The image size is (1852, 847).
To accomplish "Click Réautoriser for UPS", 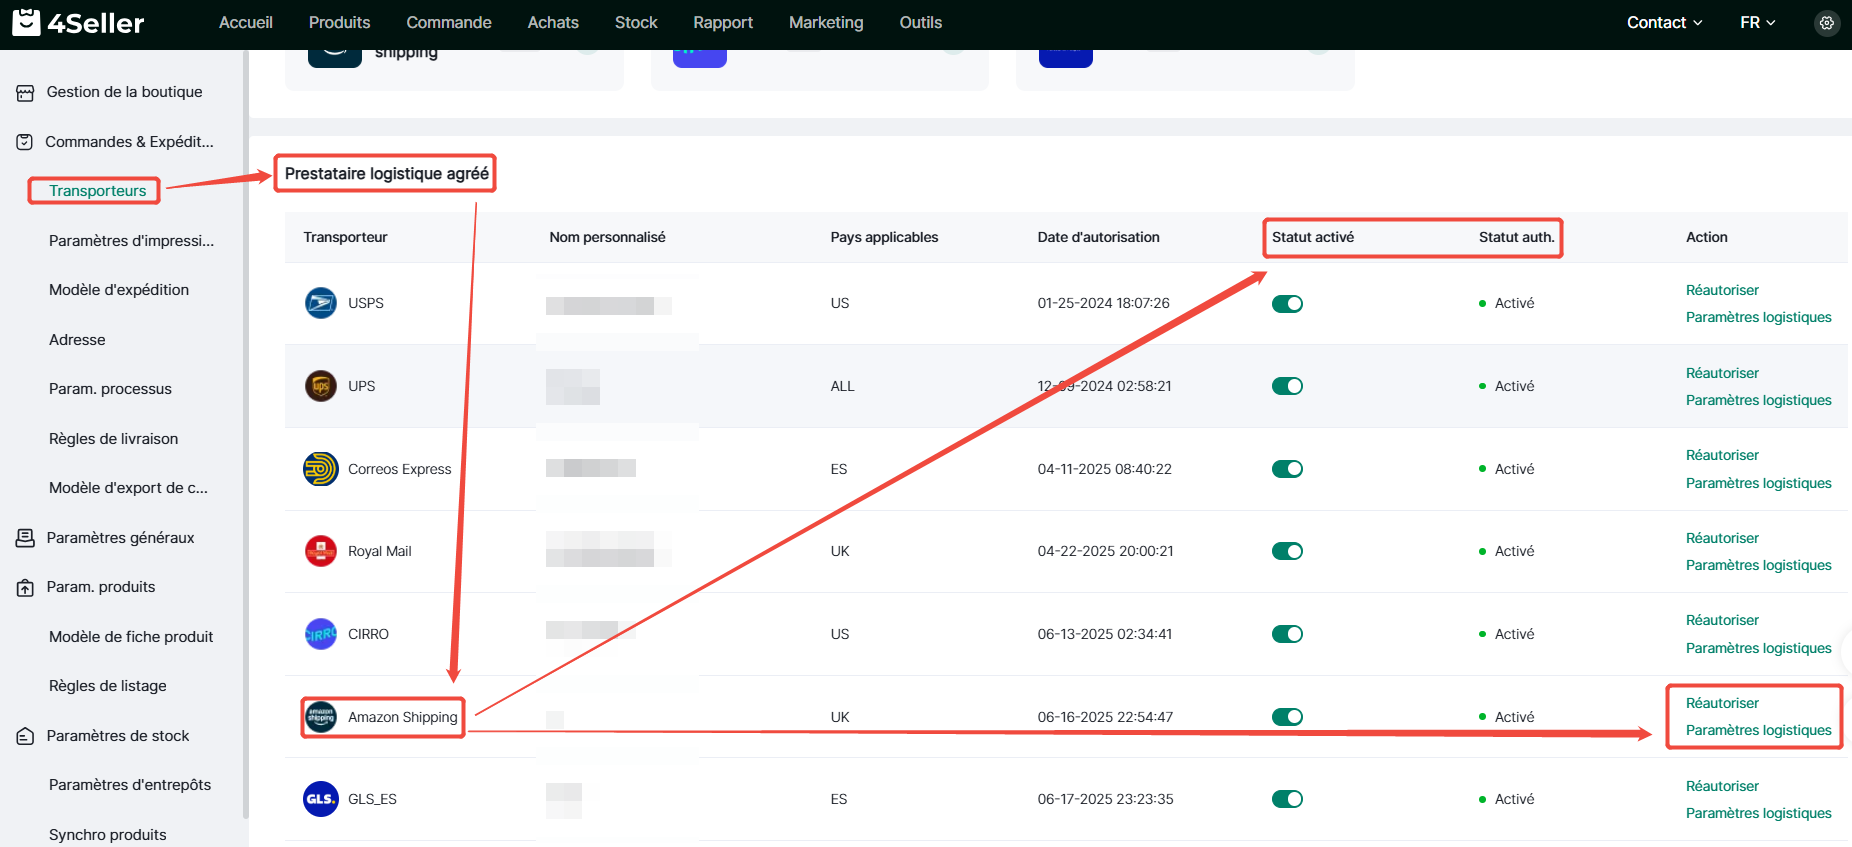I will pos(1722,373).
